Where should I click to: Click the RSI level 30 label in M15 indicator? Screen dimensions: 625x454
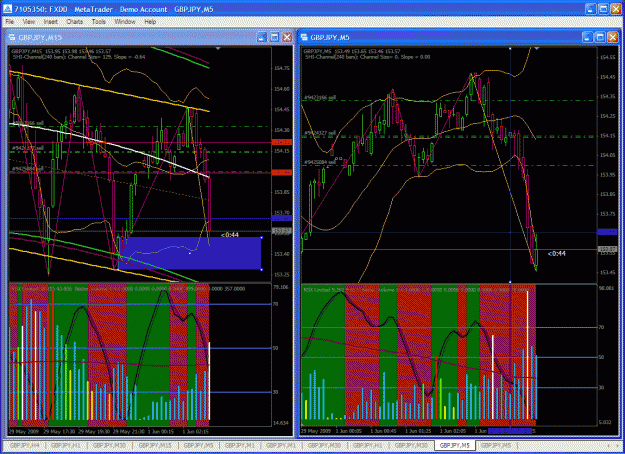(275, 392)
